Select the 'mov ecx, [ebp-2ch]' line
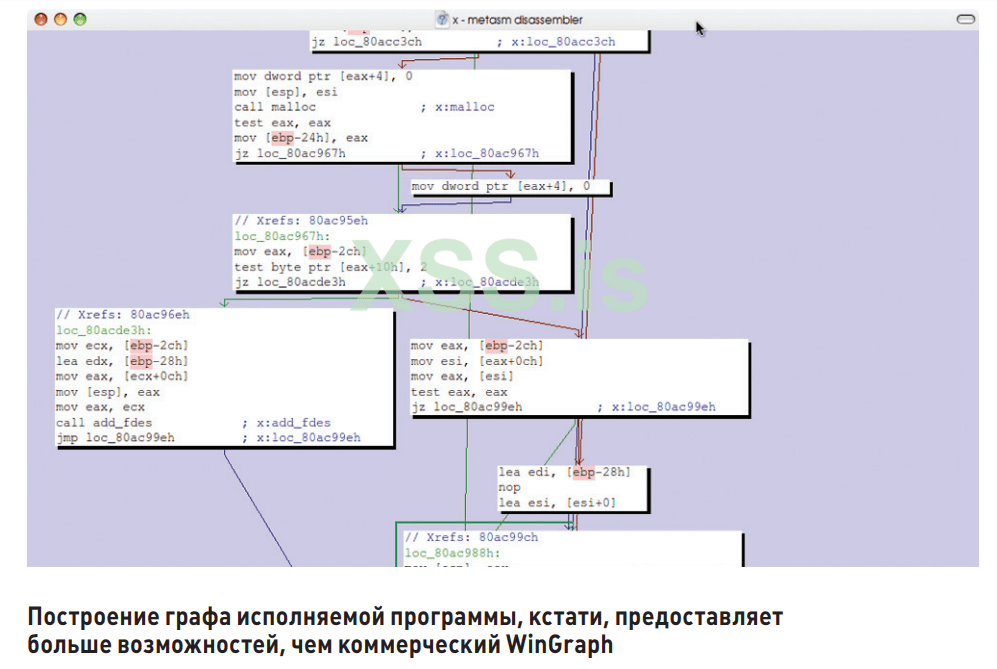 click(x=122, y=346)
